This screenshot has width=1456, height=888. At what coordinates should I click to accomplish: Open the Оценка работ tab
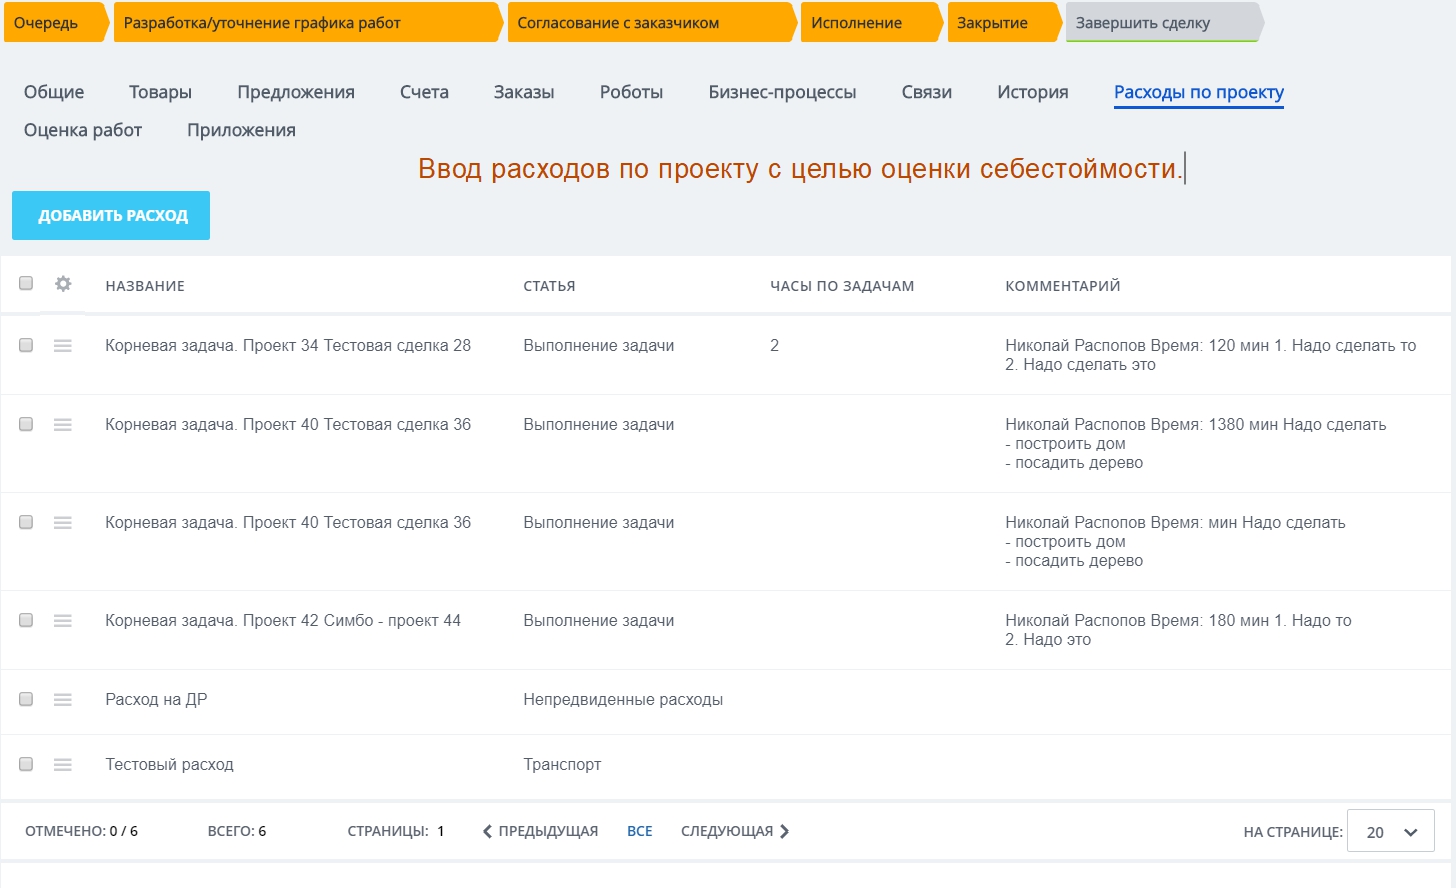83,130
